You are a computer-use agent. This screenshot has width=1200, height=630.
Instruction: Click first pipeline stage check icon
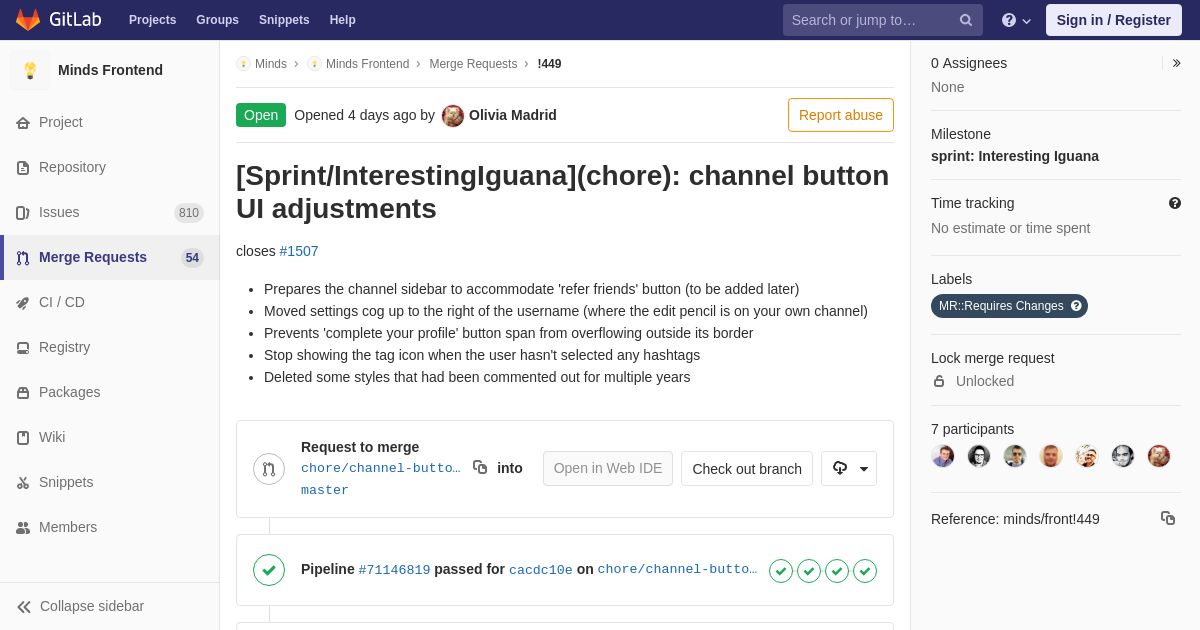click(x=781, y=571)
